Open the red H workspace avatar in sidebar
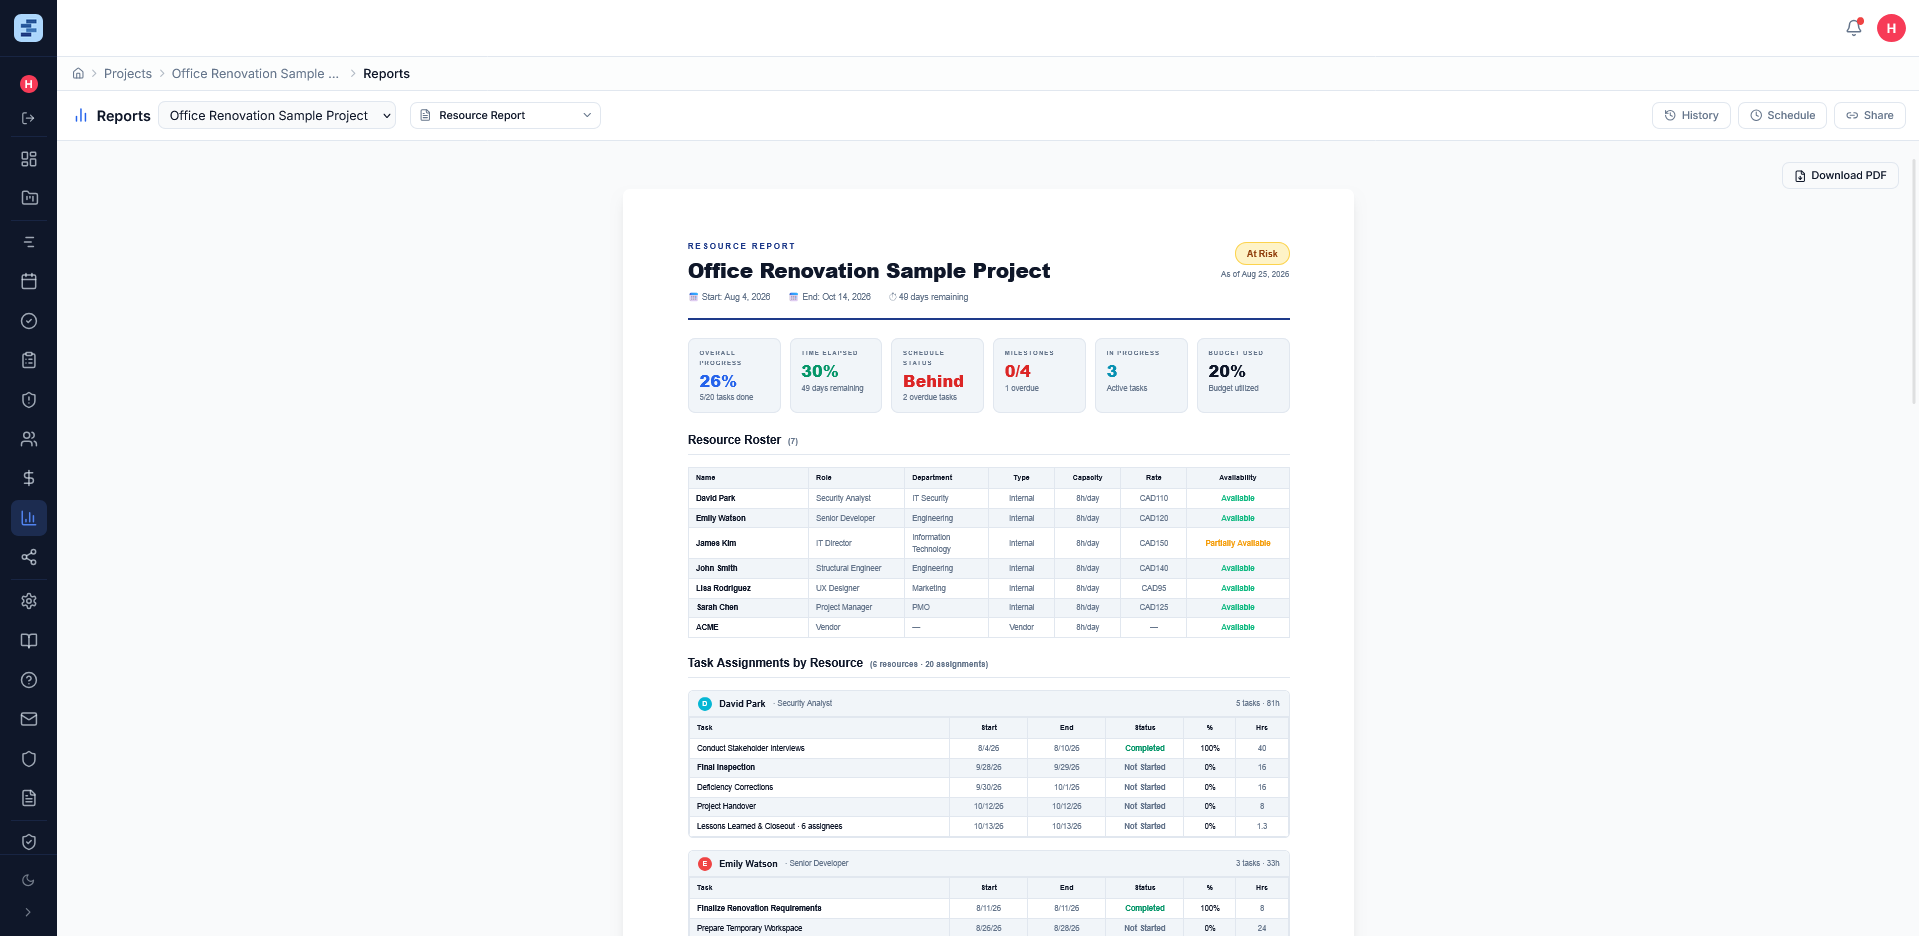This screenshot has width=1920, height=936. coord(29,84)
